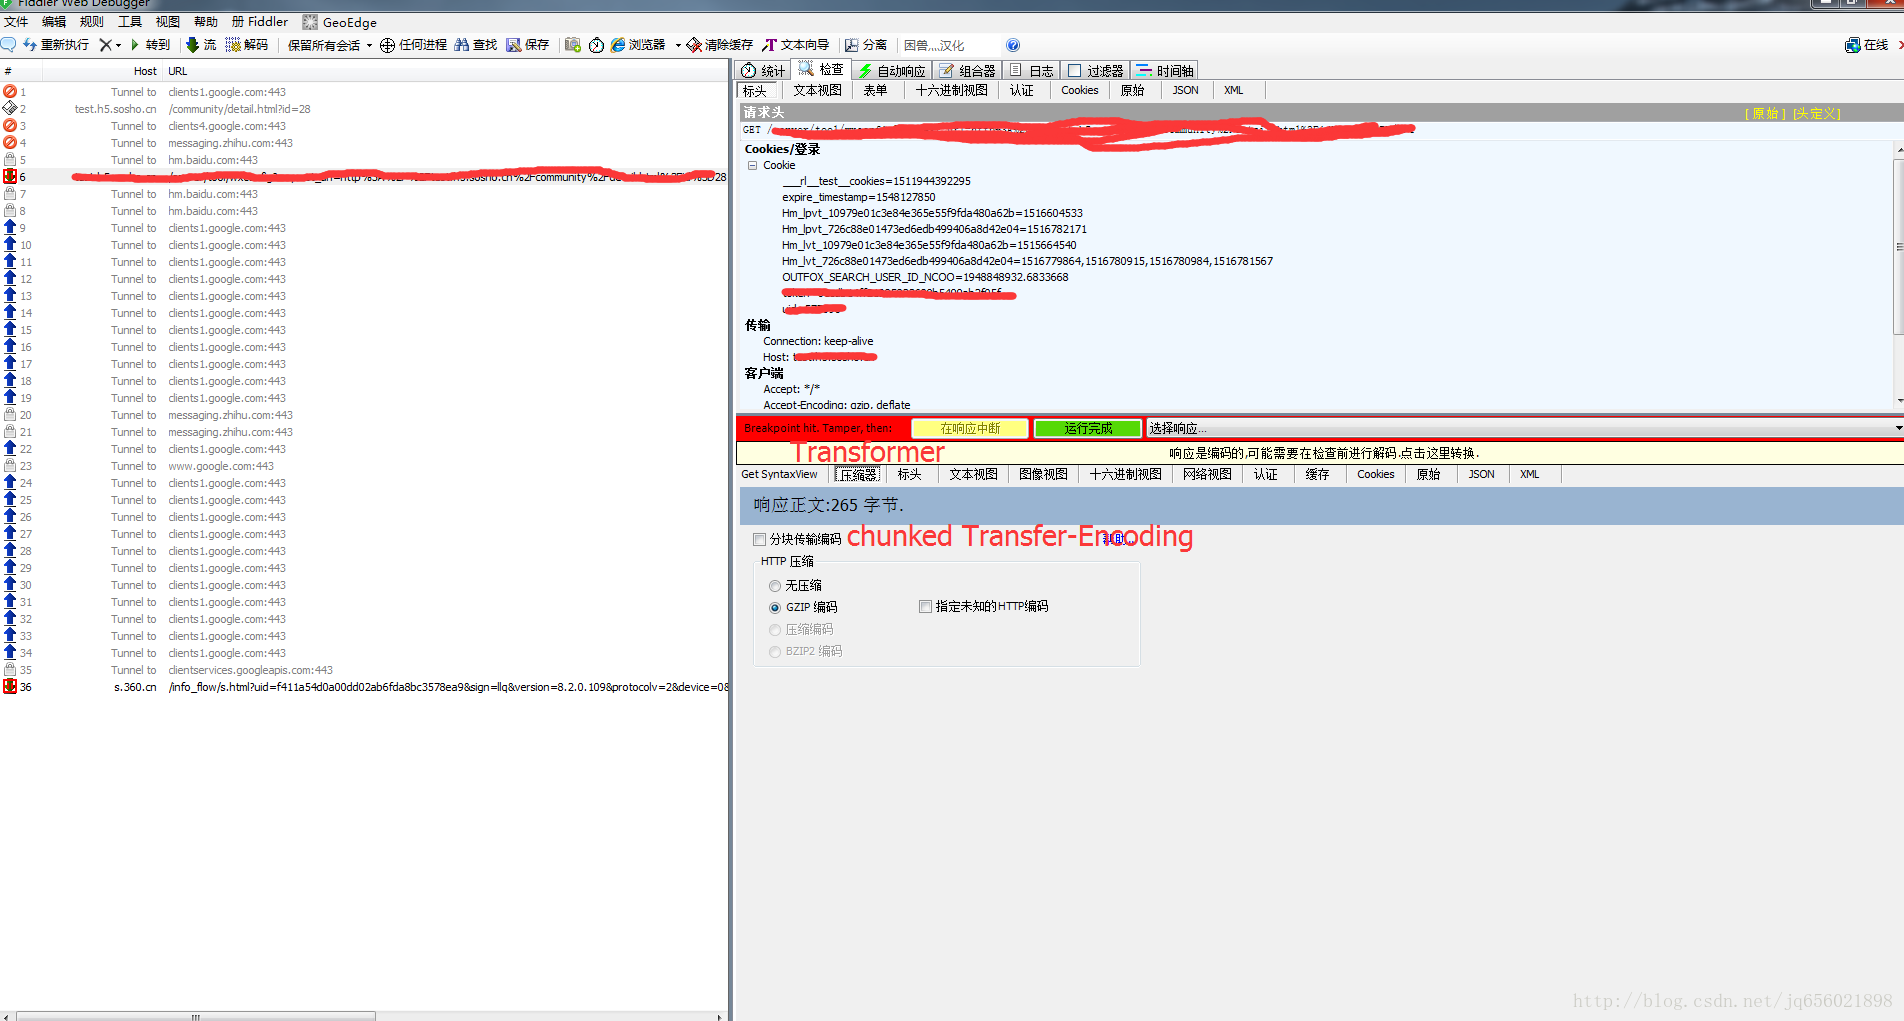Select session 36 s.360.cn row
The image size is (1904, 1021).
(x=364, y=687)
